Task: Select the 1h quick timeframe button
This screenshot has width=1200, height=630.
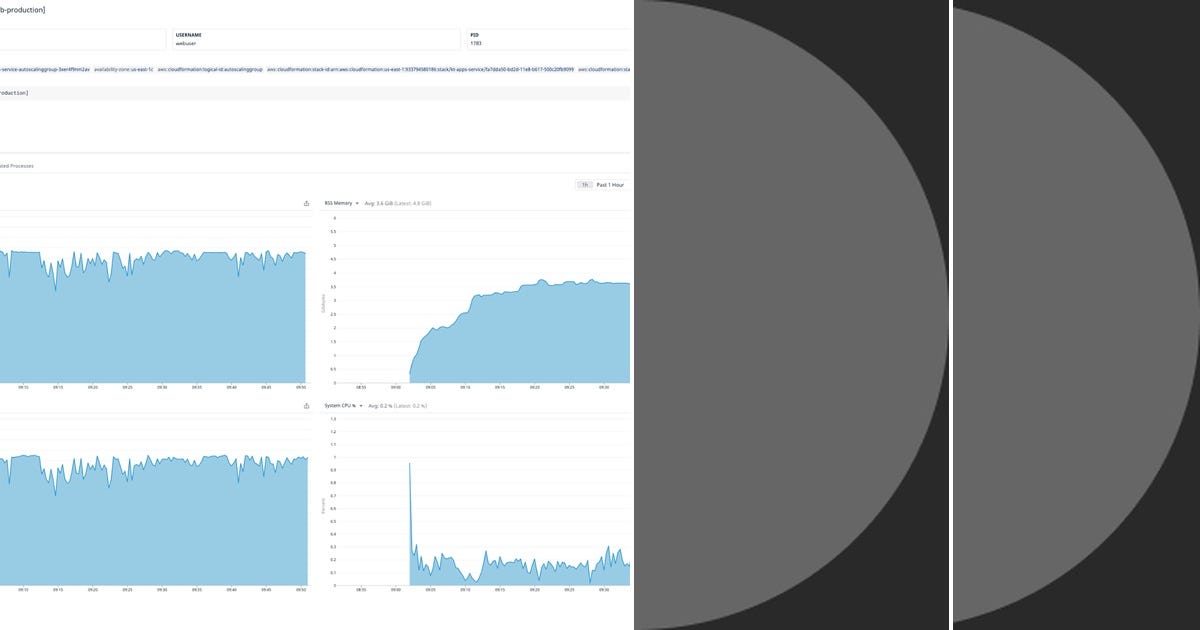Action: [584, 184]
